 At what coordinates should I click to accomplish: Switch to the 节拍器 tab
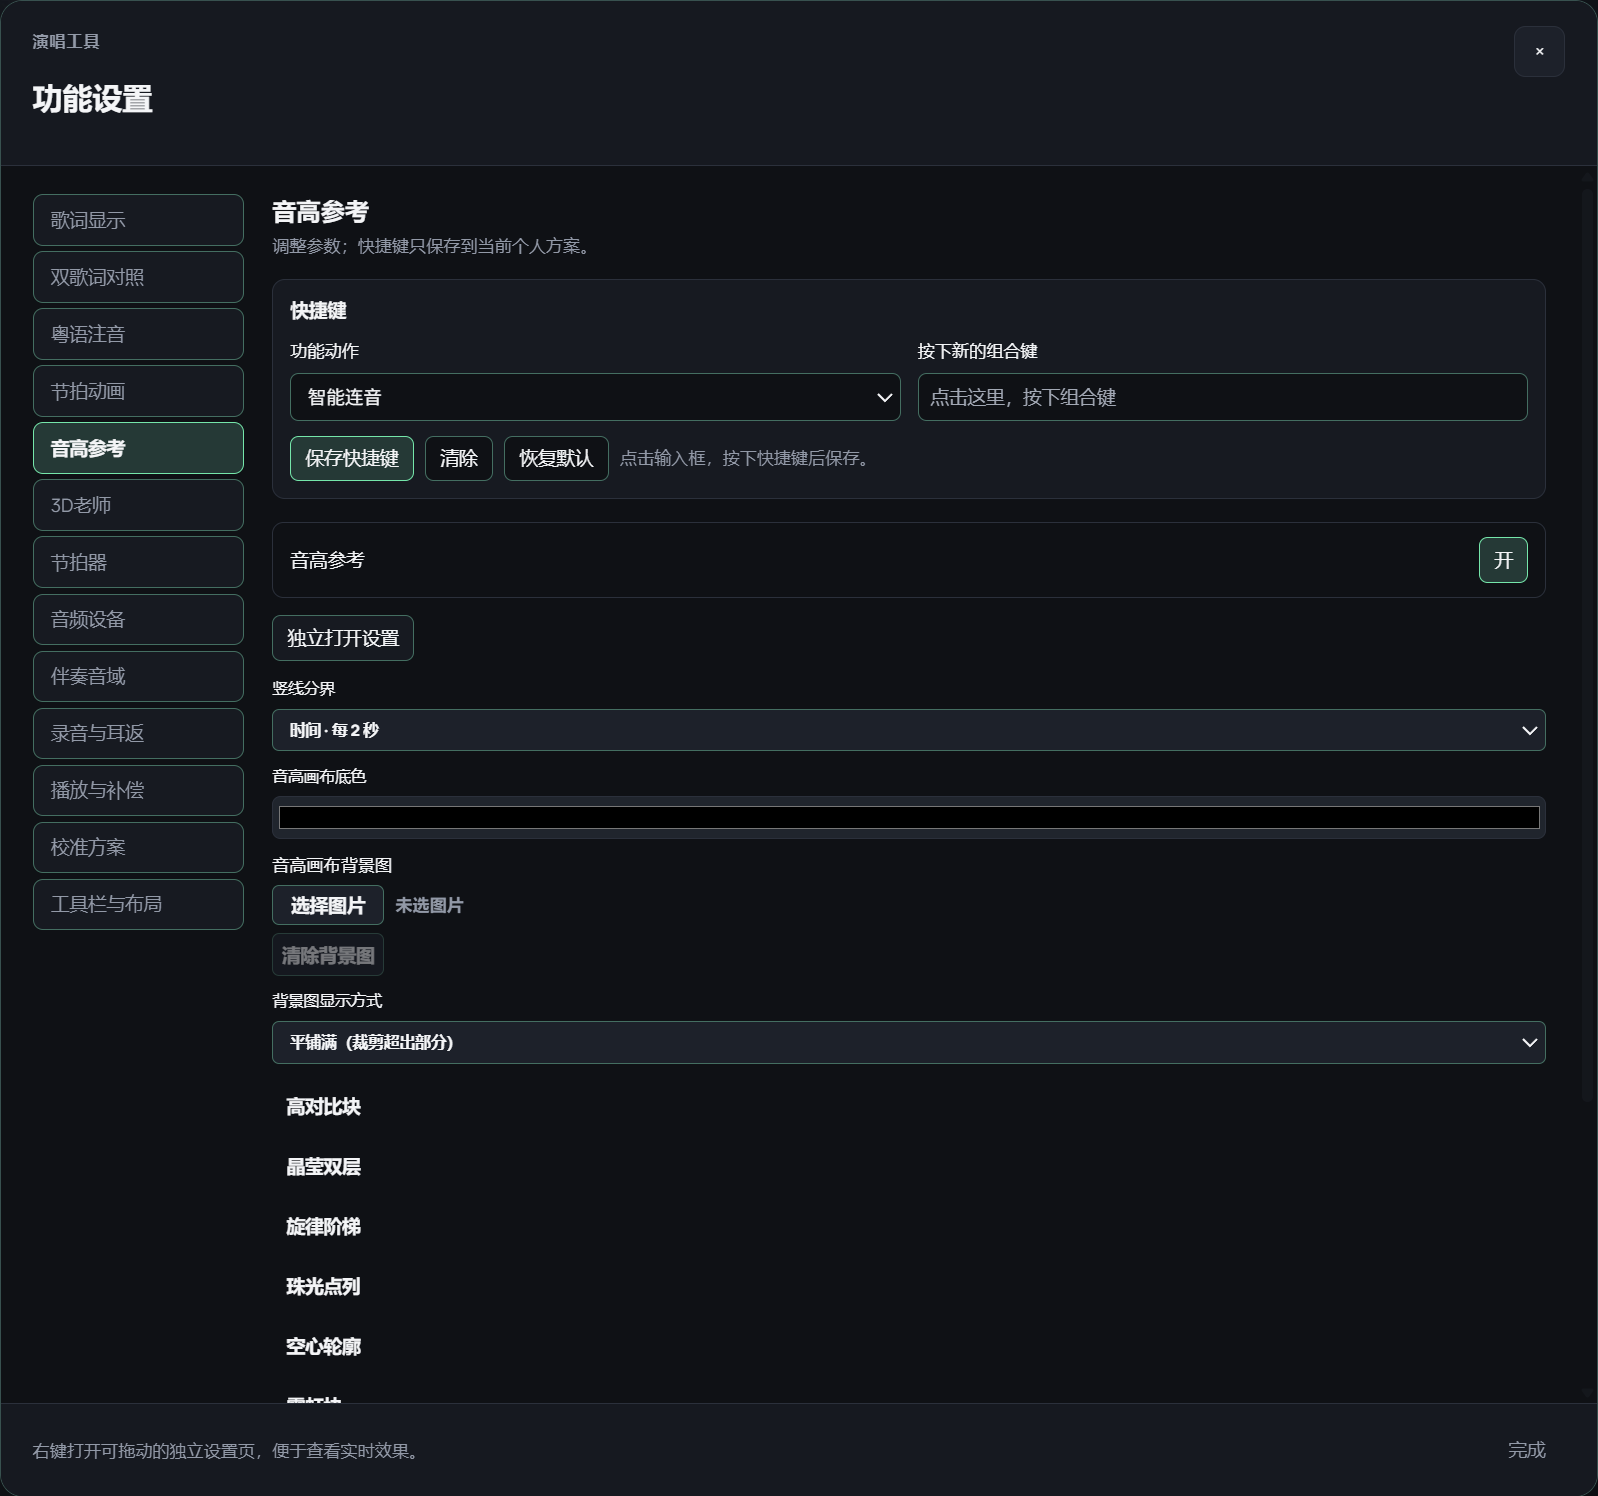[138, 562]
